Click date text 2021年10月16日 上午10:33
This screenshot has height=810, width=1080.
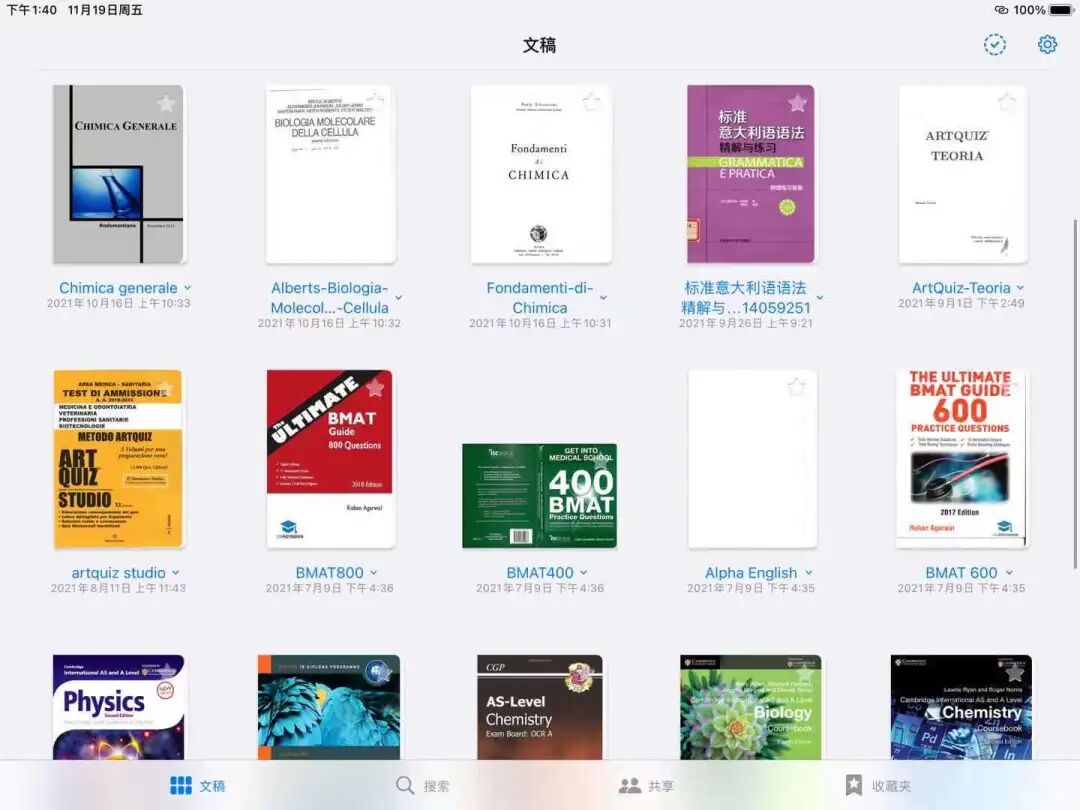point(118,303)
